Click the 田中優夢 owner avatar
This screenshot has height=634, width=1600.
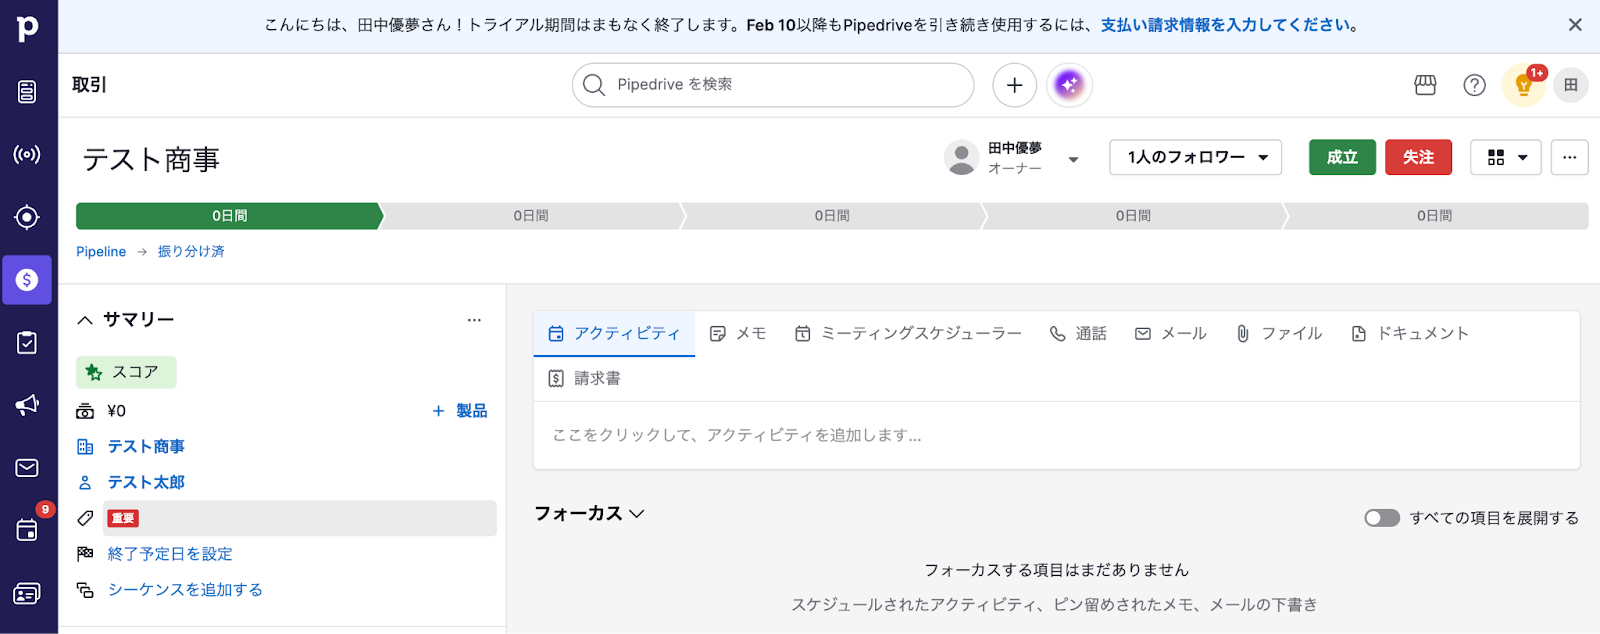[x=961, y=157]
